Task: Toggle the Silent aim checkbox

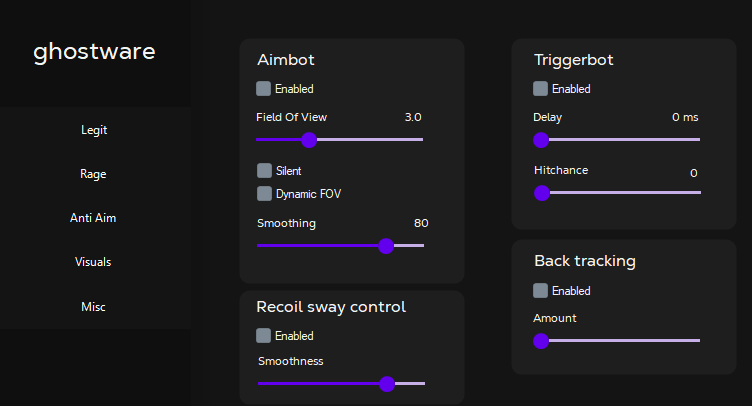Action: 264,171
